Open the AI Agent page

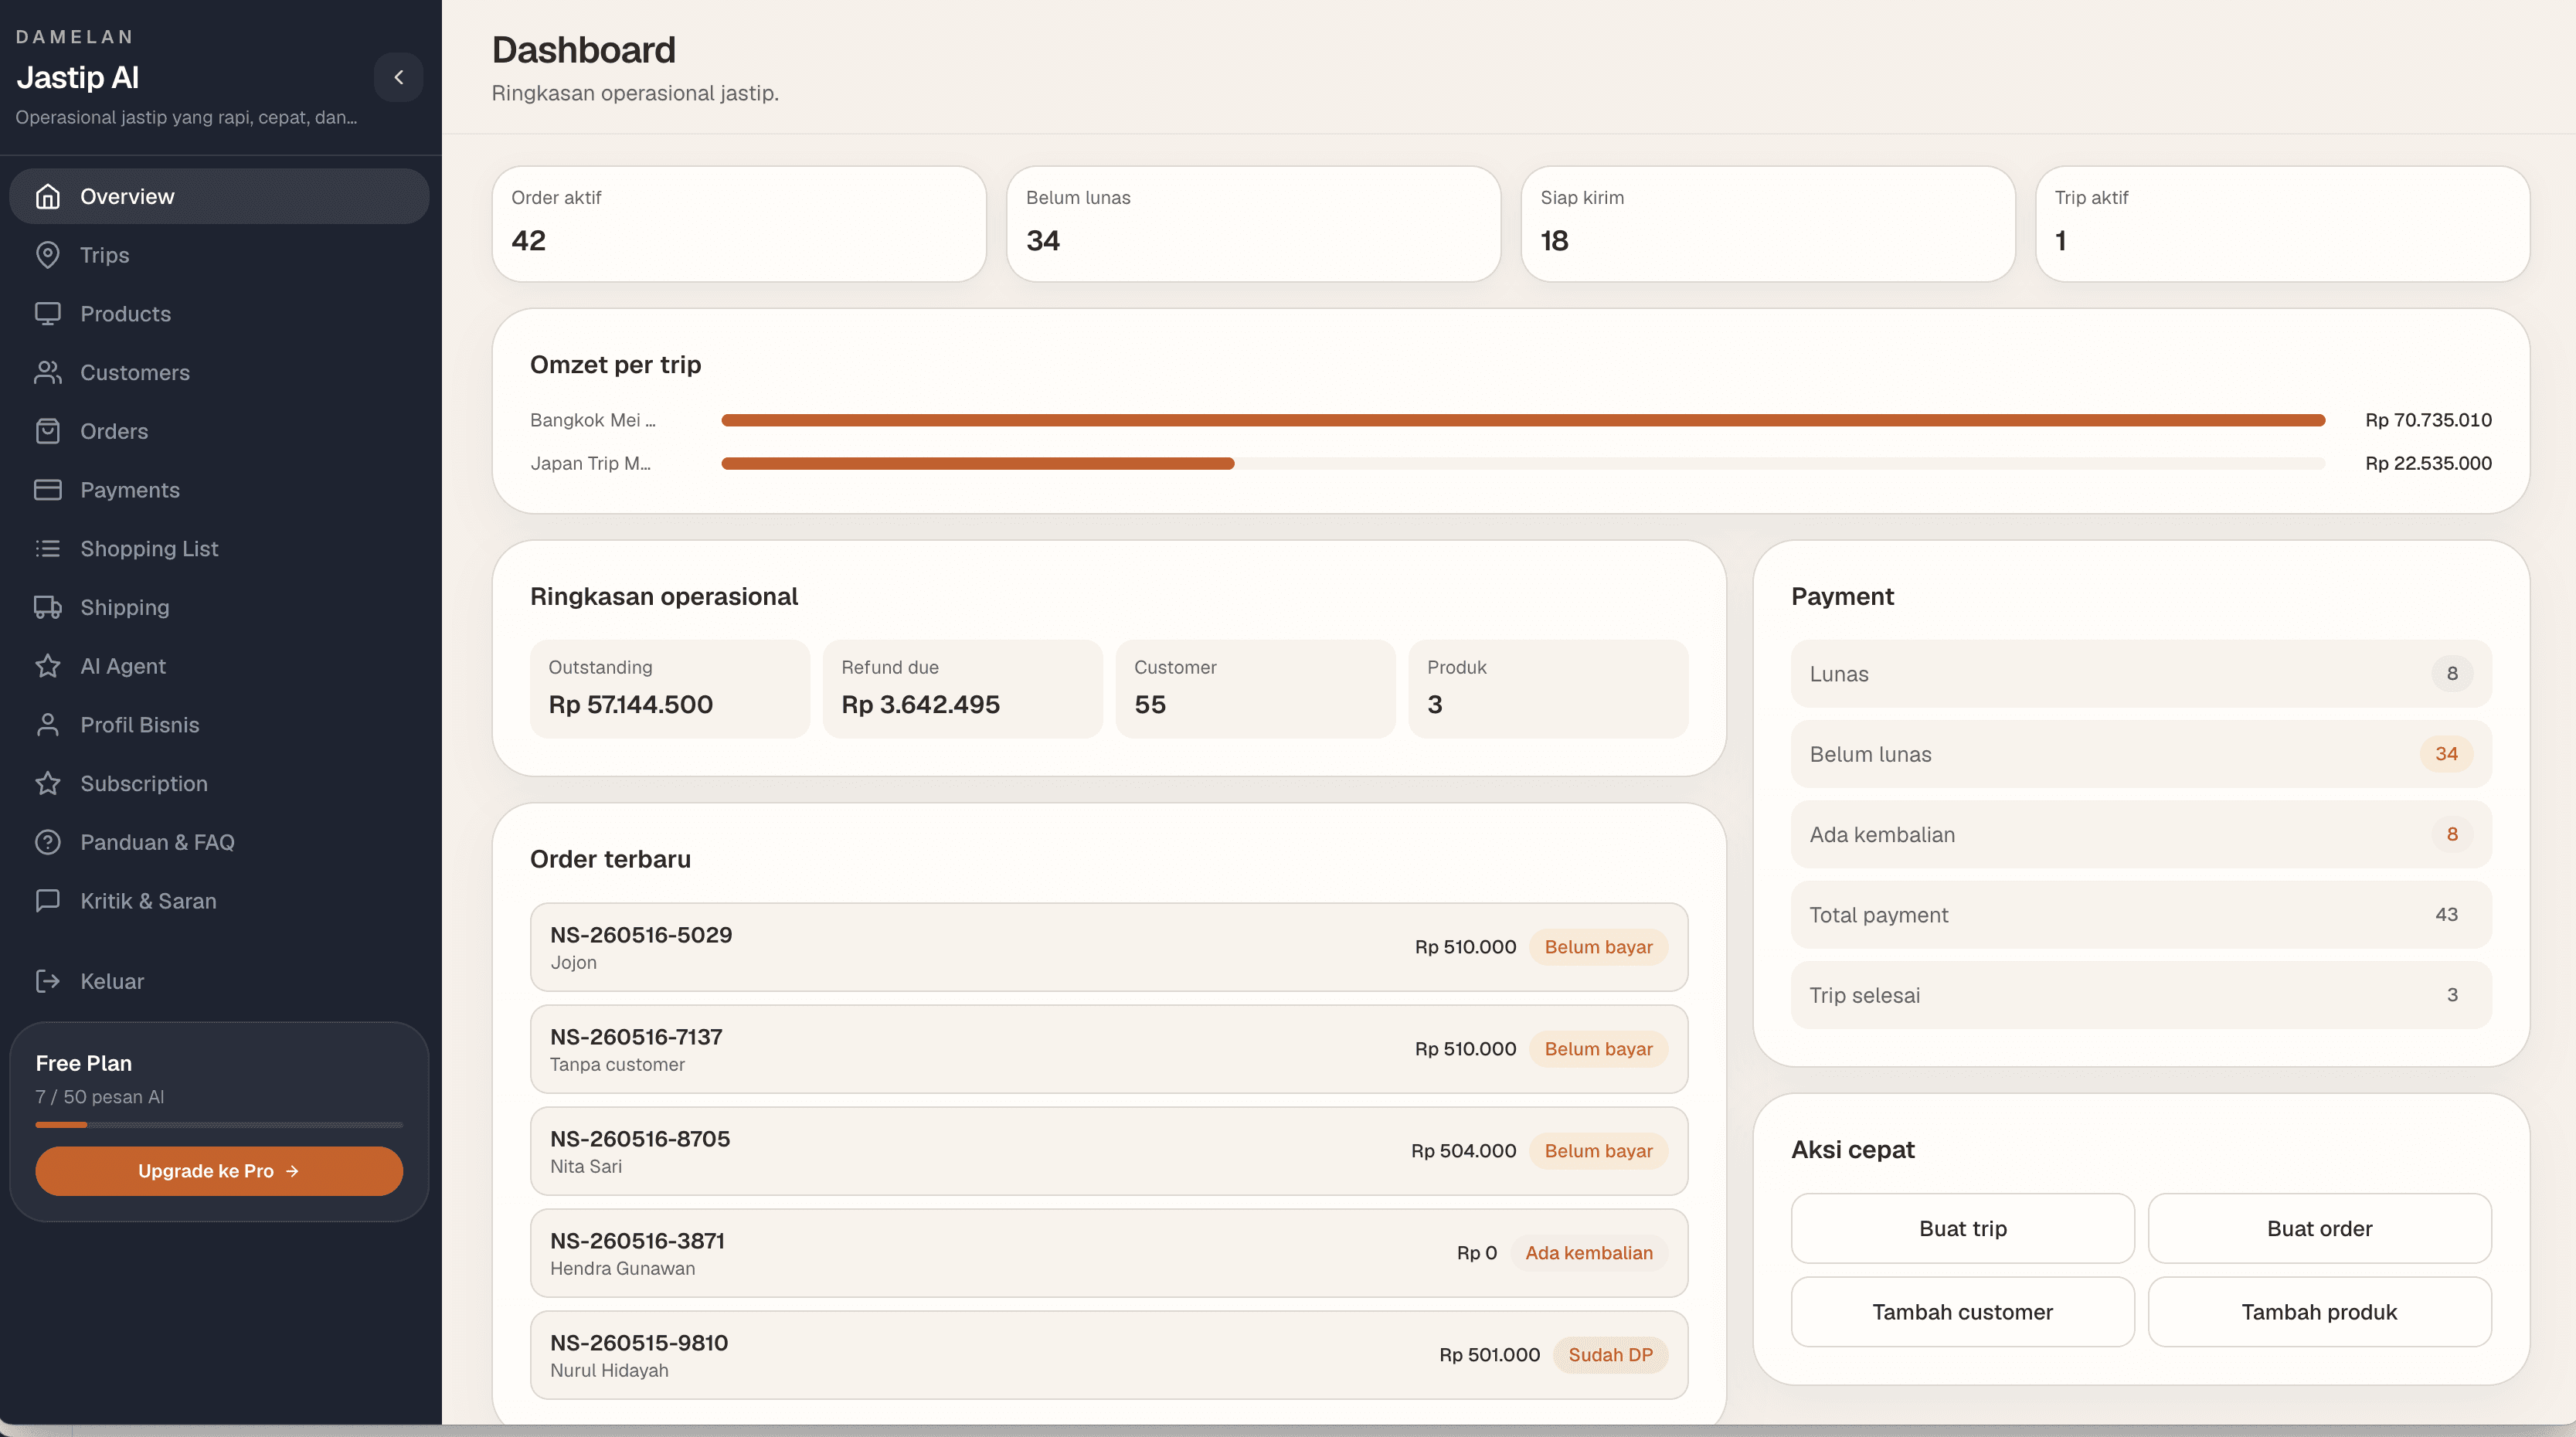(x=219, y=666)
